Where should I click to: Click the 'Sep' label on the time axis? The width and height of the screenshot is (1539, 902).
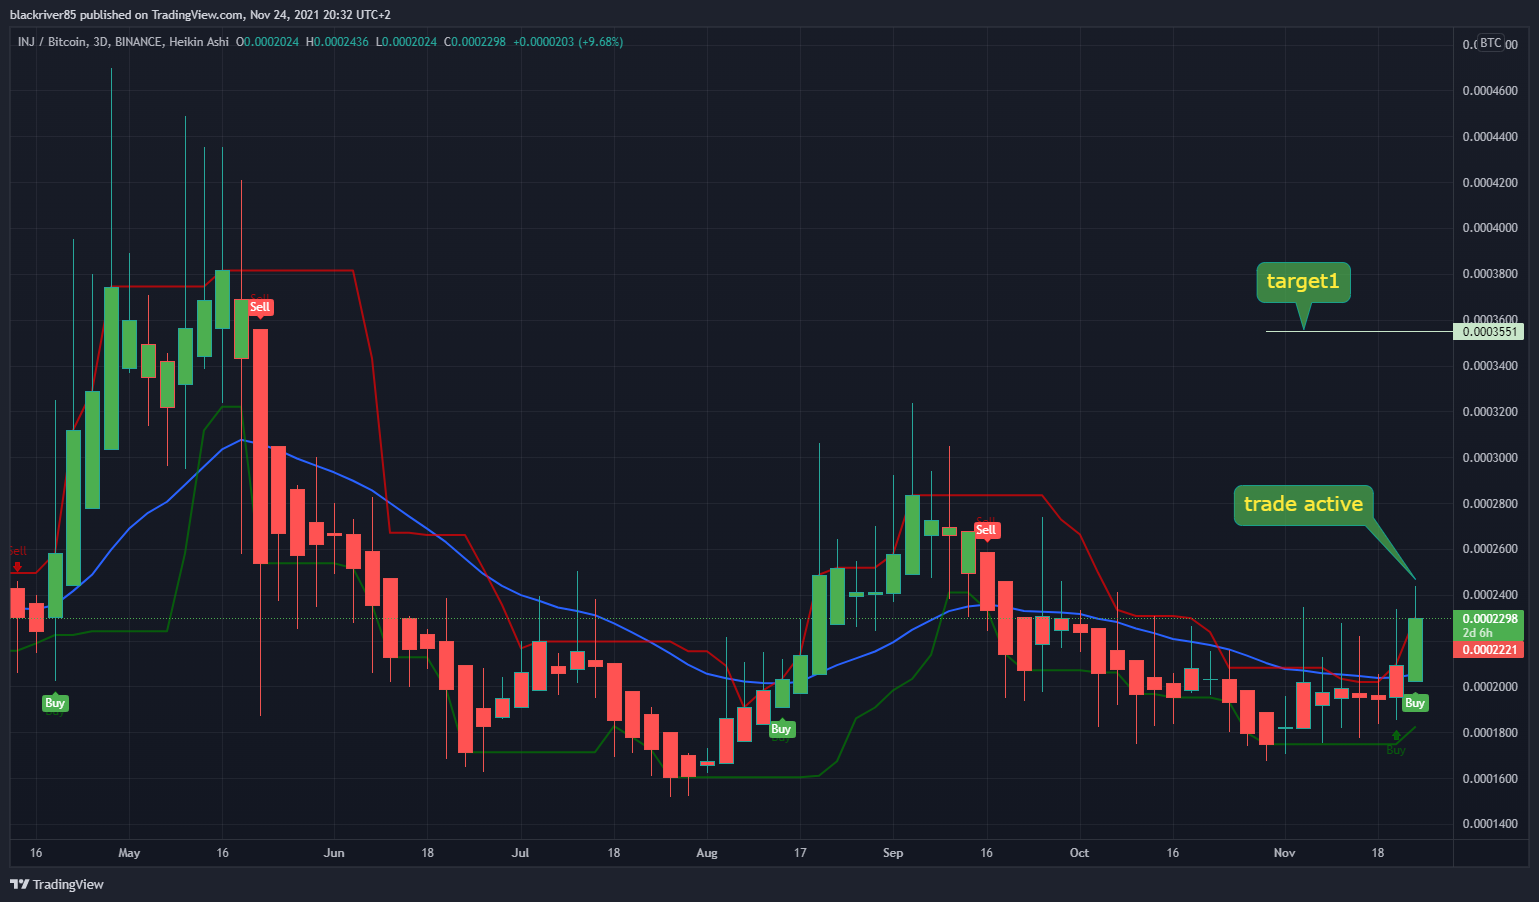point(893,853)
